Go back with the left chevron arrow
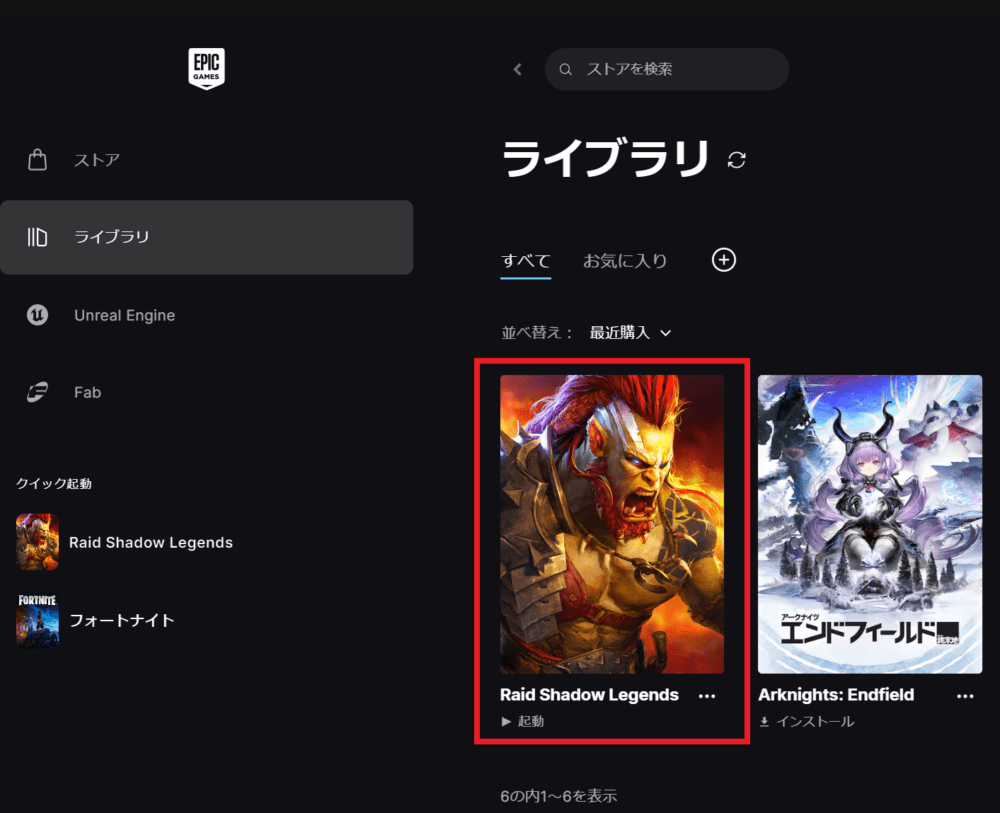 pos(518,69)
